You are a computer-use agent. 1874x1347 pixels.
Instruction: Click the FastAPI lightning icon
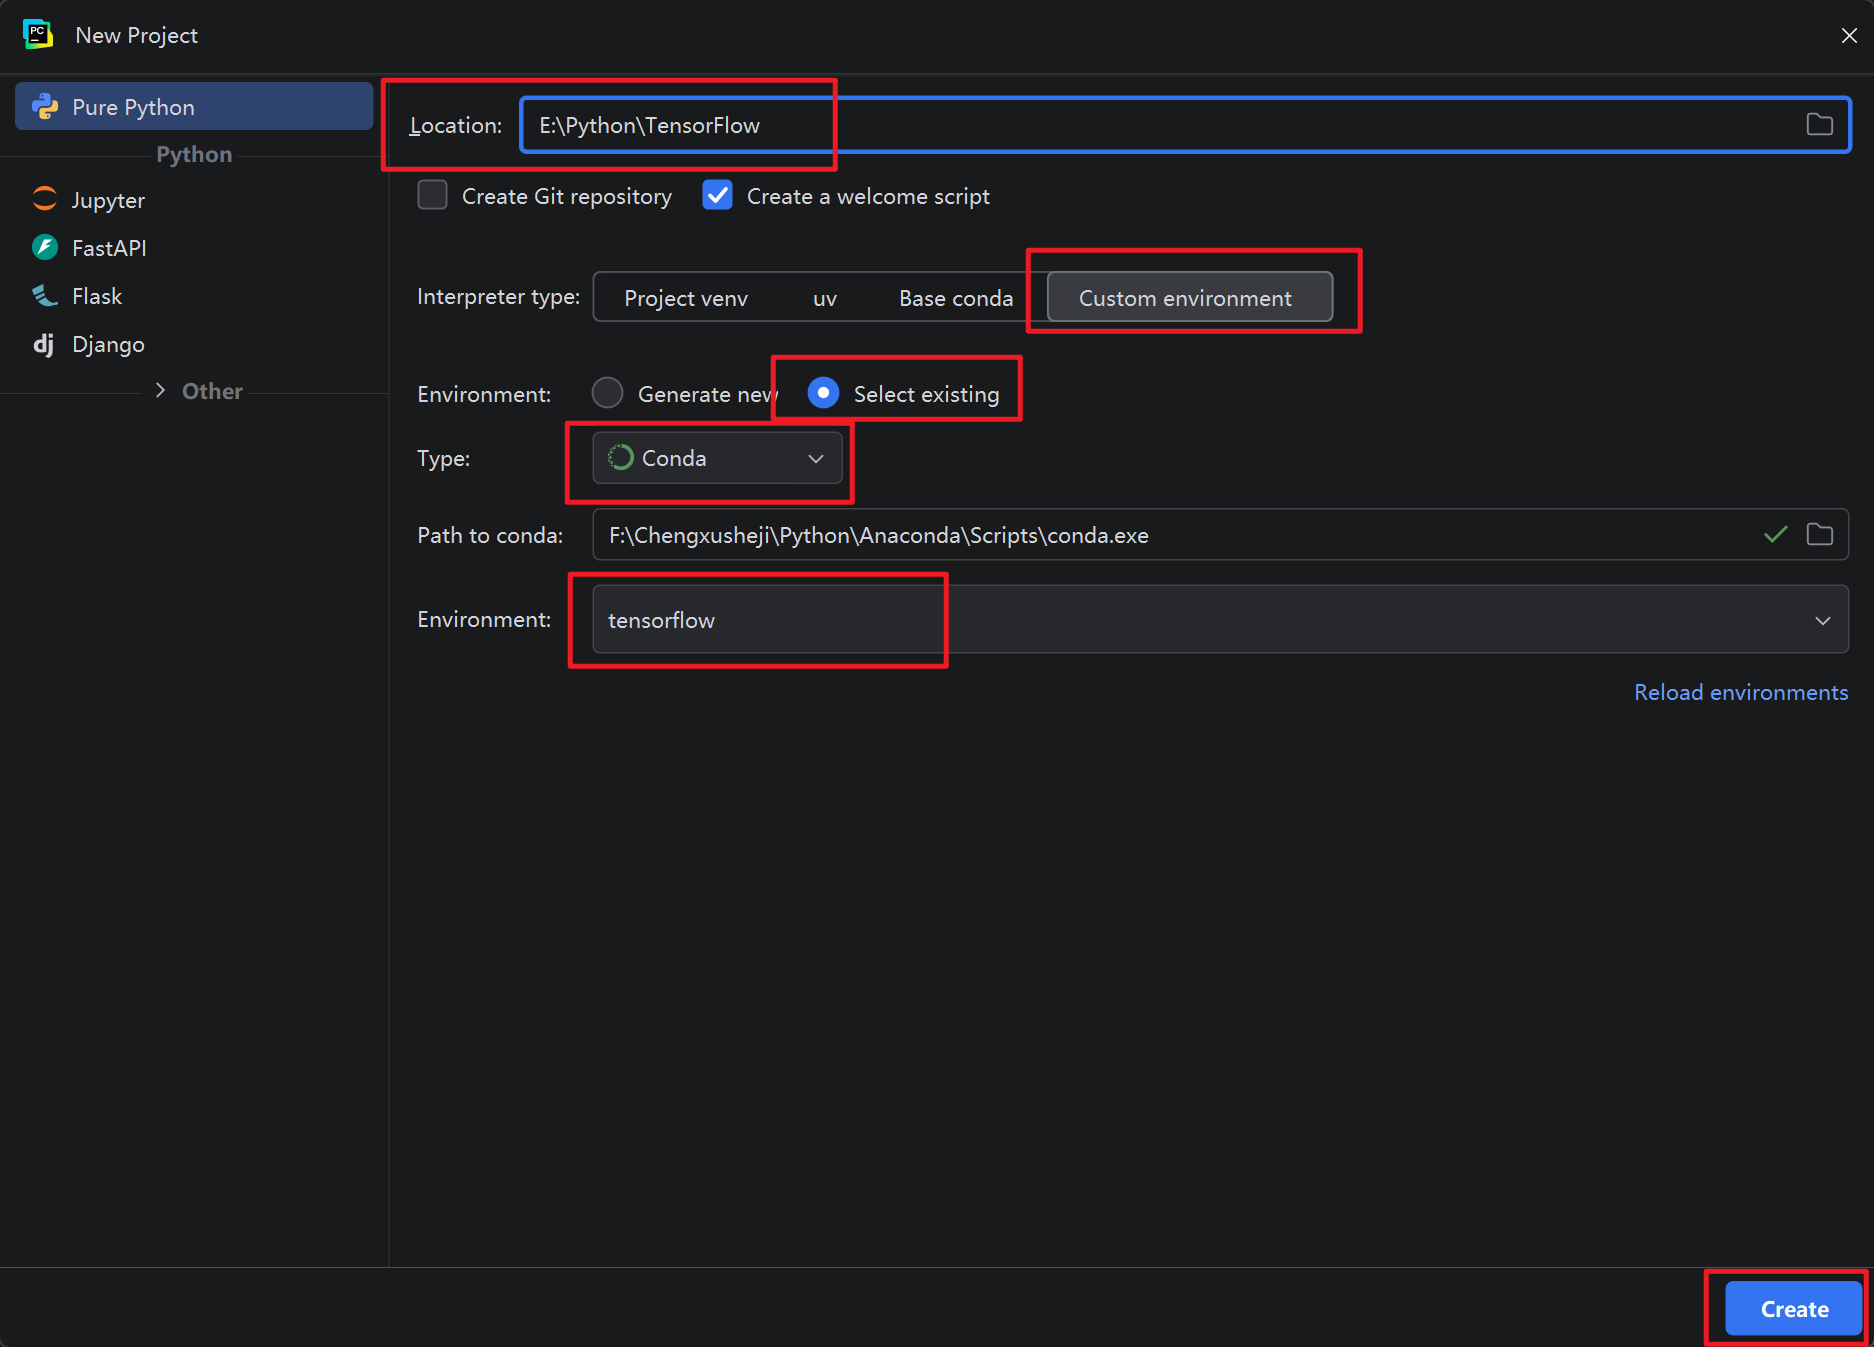[x=45, y=247]
